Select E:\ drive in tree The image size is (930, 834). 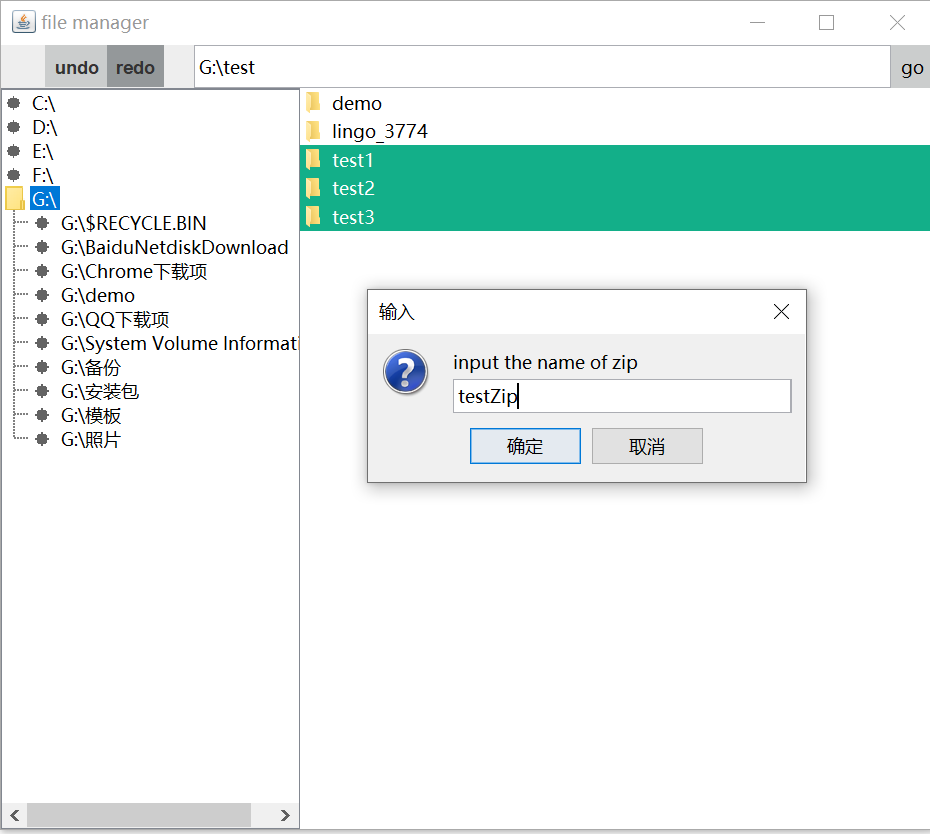click(x=43, y=151)
